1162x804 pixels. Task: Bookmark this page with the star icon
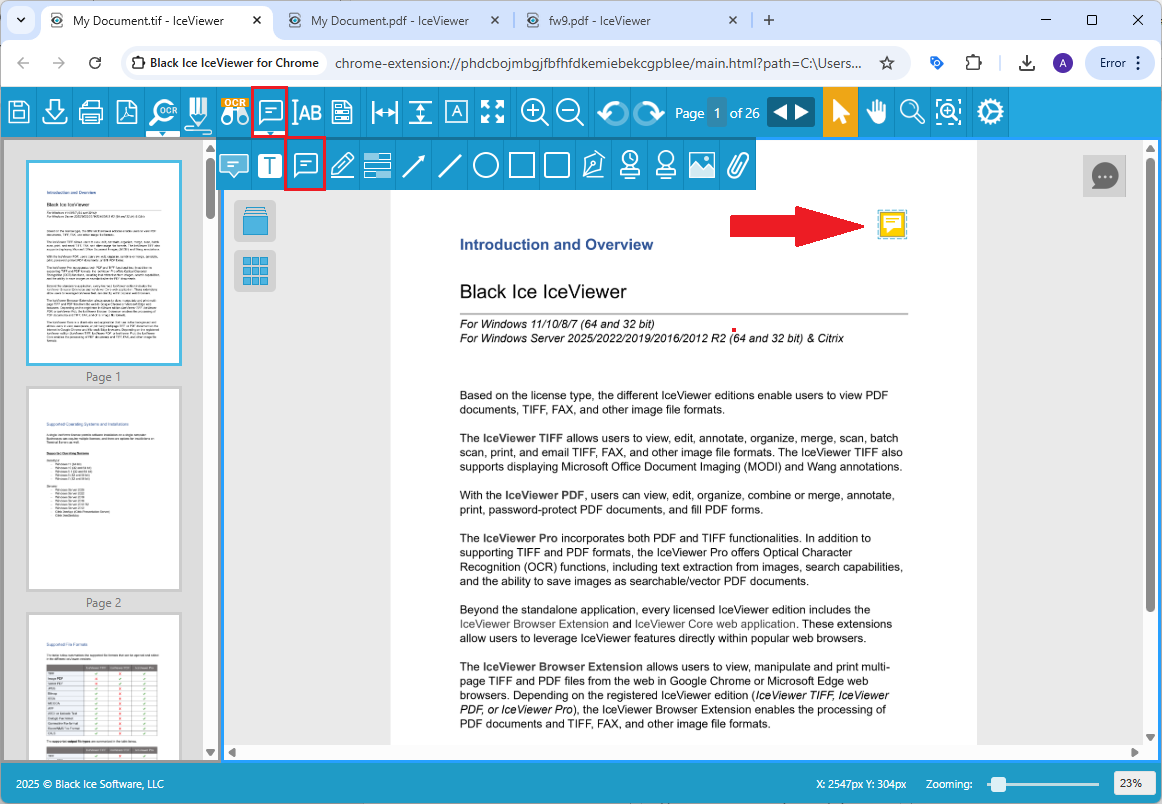point(887,63)
